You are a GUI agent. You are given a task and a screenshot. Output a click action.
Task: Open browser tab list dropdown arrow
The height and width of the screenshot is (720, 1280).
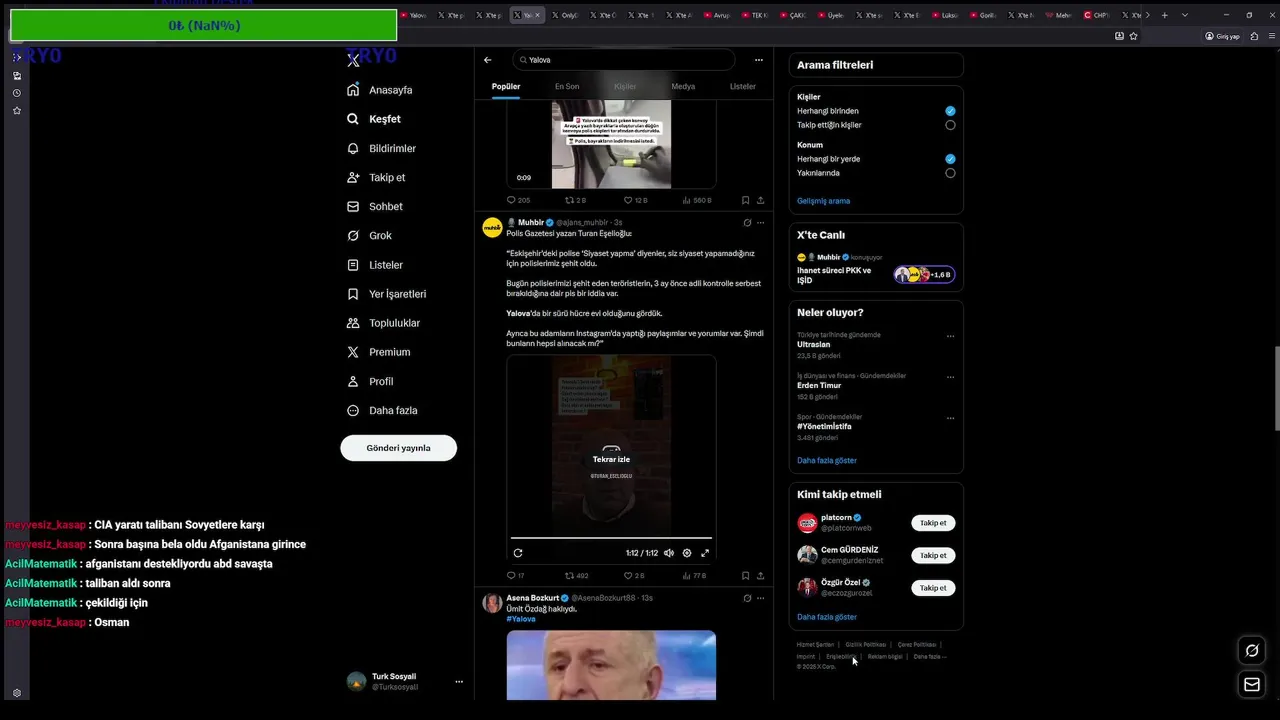pos(1185,15)
